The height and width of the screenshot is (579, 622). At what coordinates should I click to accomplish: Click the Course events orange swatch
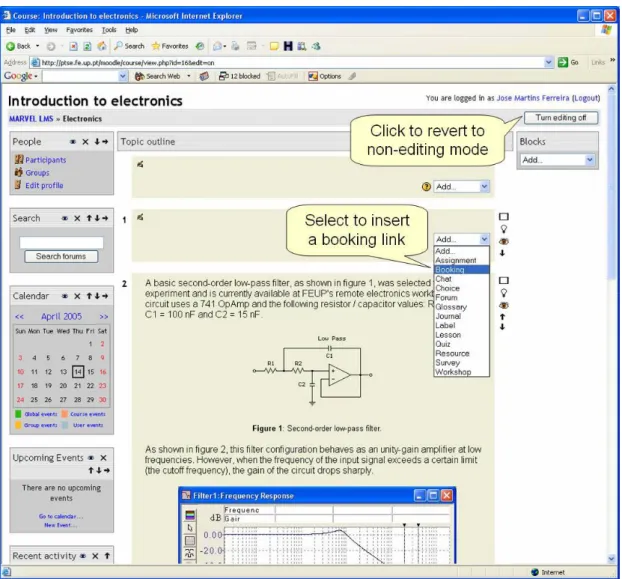64,414
